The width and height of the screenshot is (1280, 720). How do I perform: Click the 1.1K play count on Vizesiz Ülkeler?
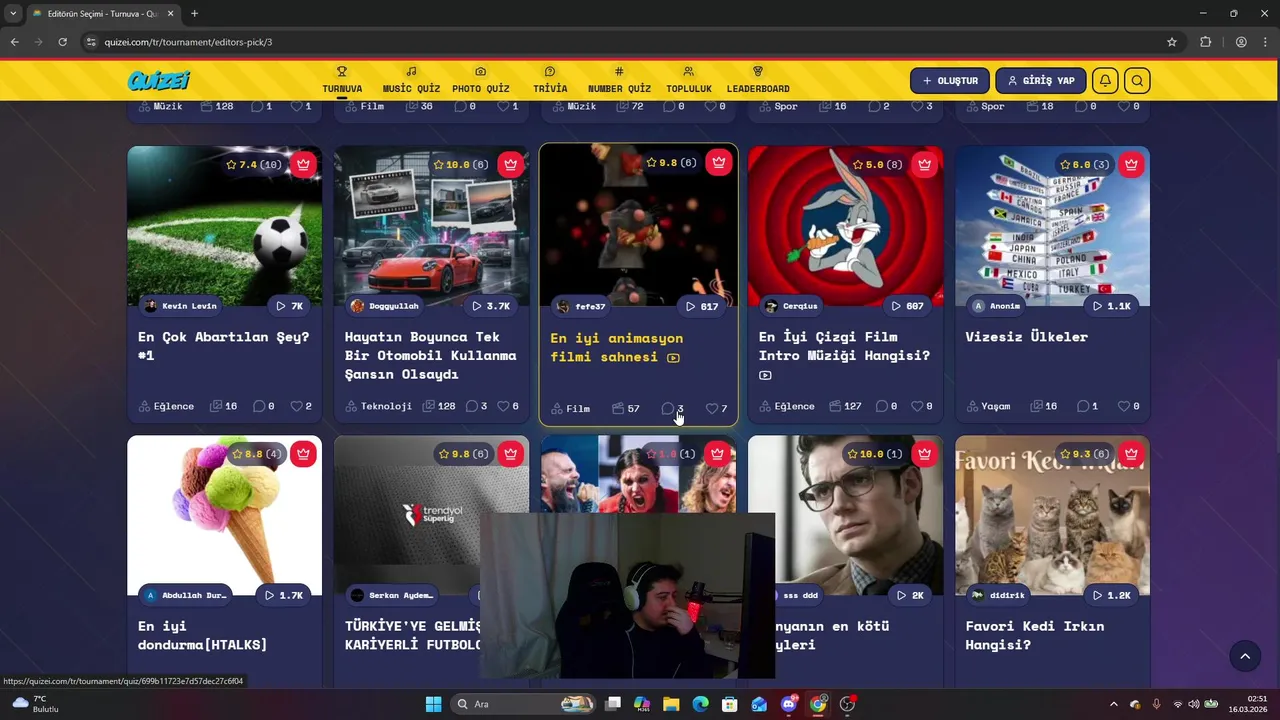tap(1112, 306)
